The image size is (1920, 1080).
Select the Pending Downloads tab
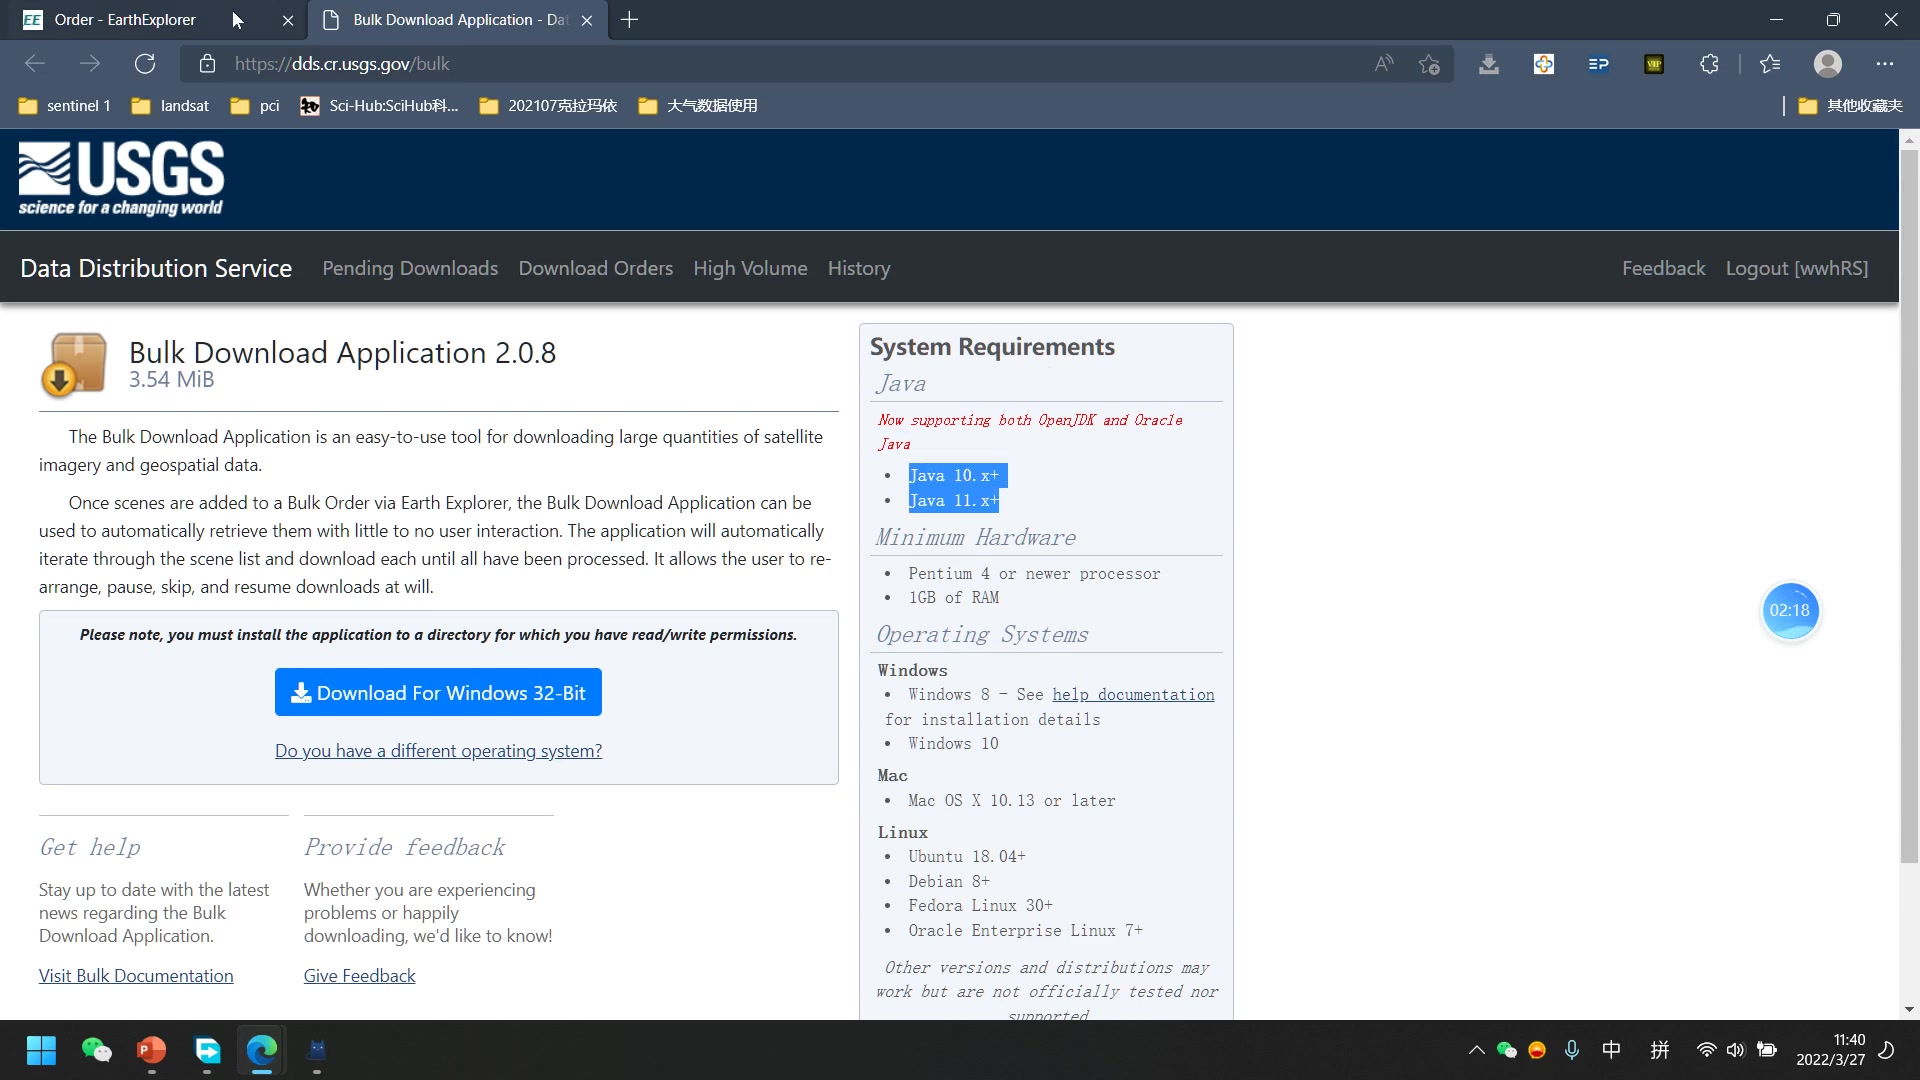coord(409,268)
